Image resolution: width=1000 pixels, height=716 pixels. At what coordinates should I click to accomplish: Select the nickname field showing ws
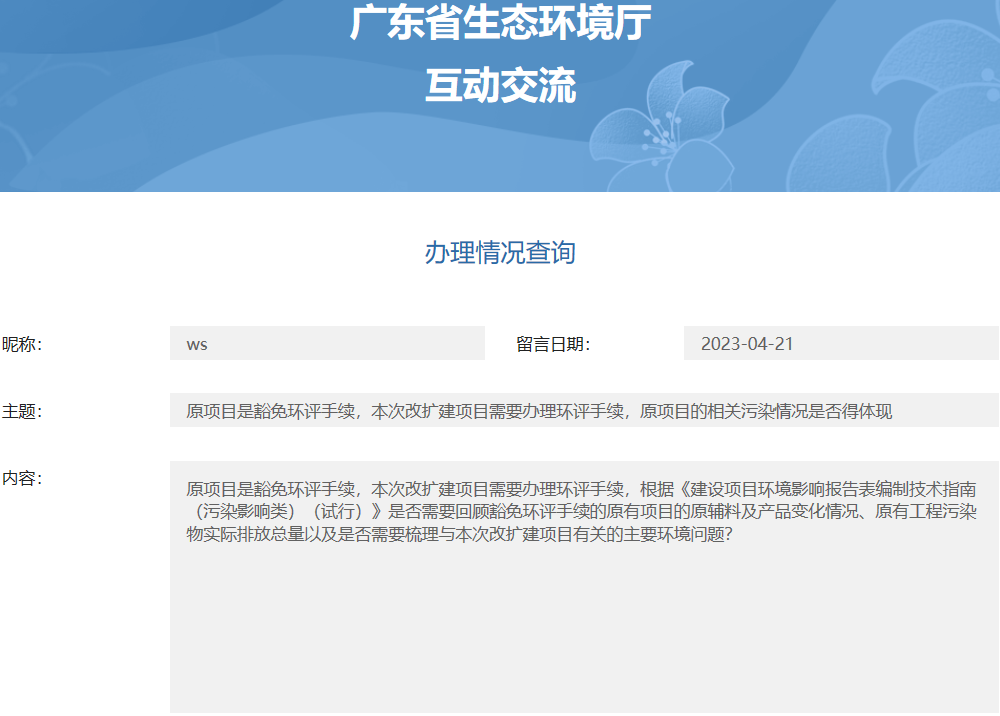(x=325, y=343)
